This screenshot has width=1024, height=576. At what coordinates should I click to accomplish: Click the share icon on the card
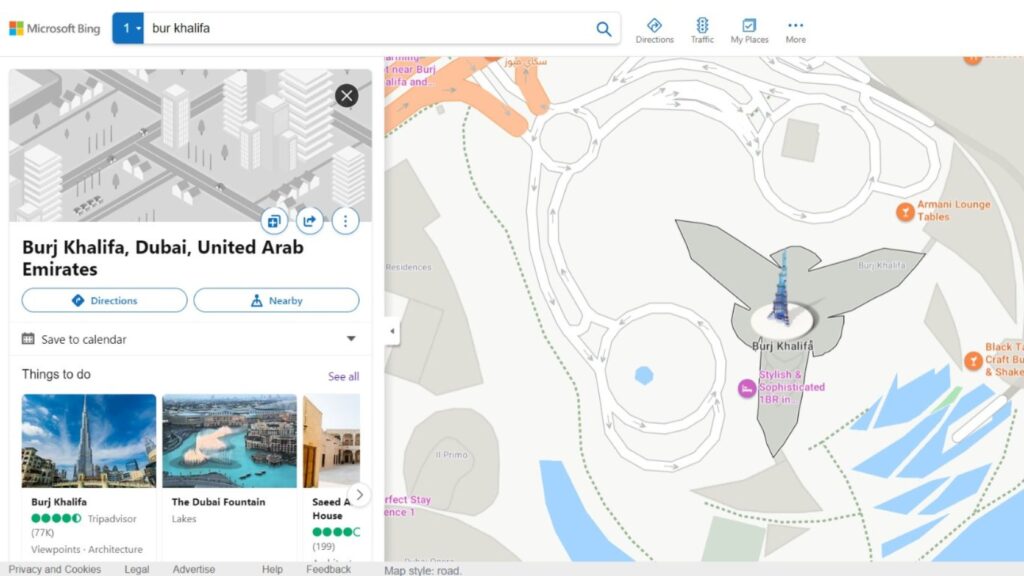[310, 221]
